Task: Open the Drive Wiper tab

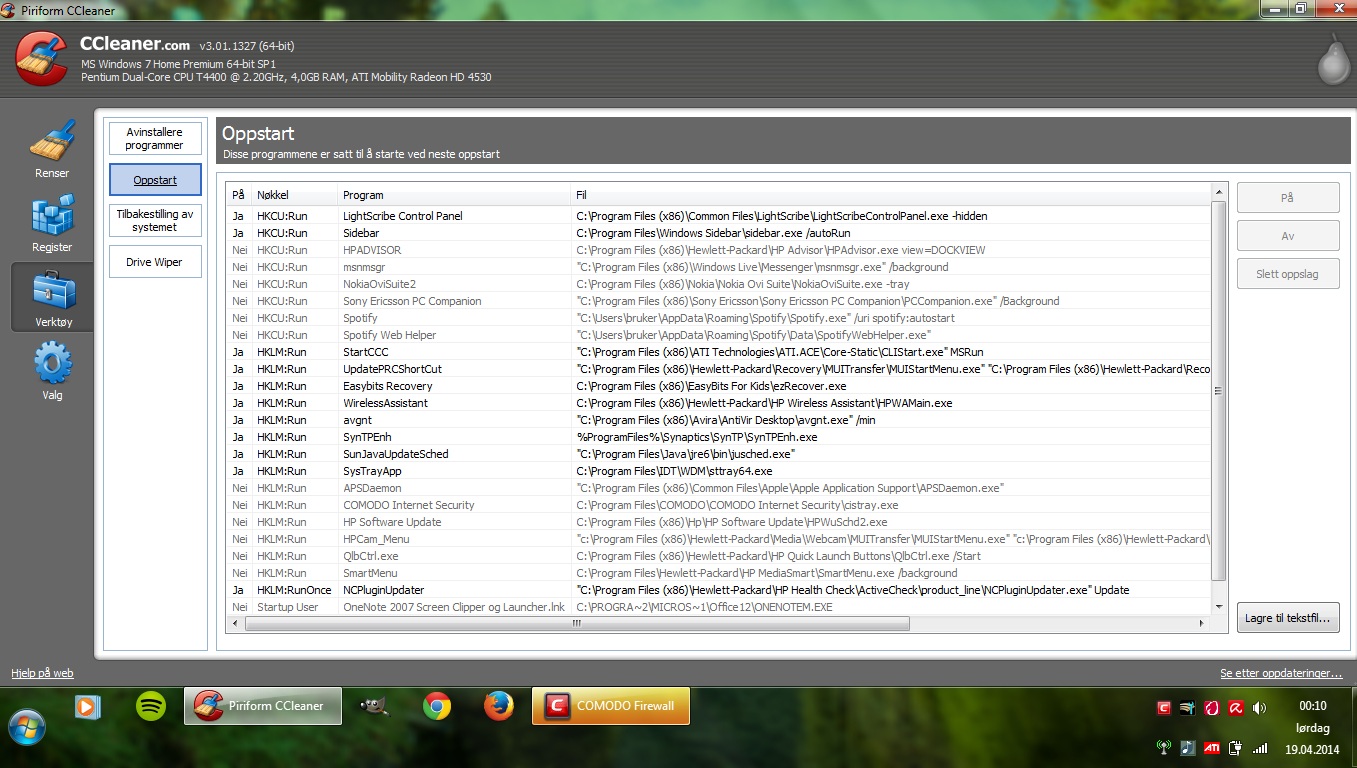Action: coord(155,262)
